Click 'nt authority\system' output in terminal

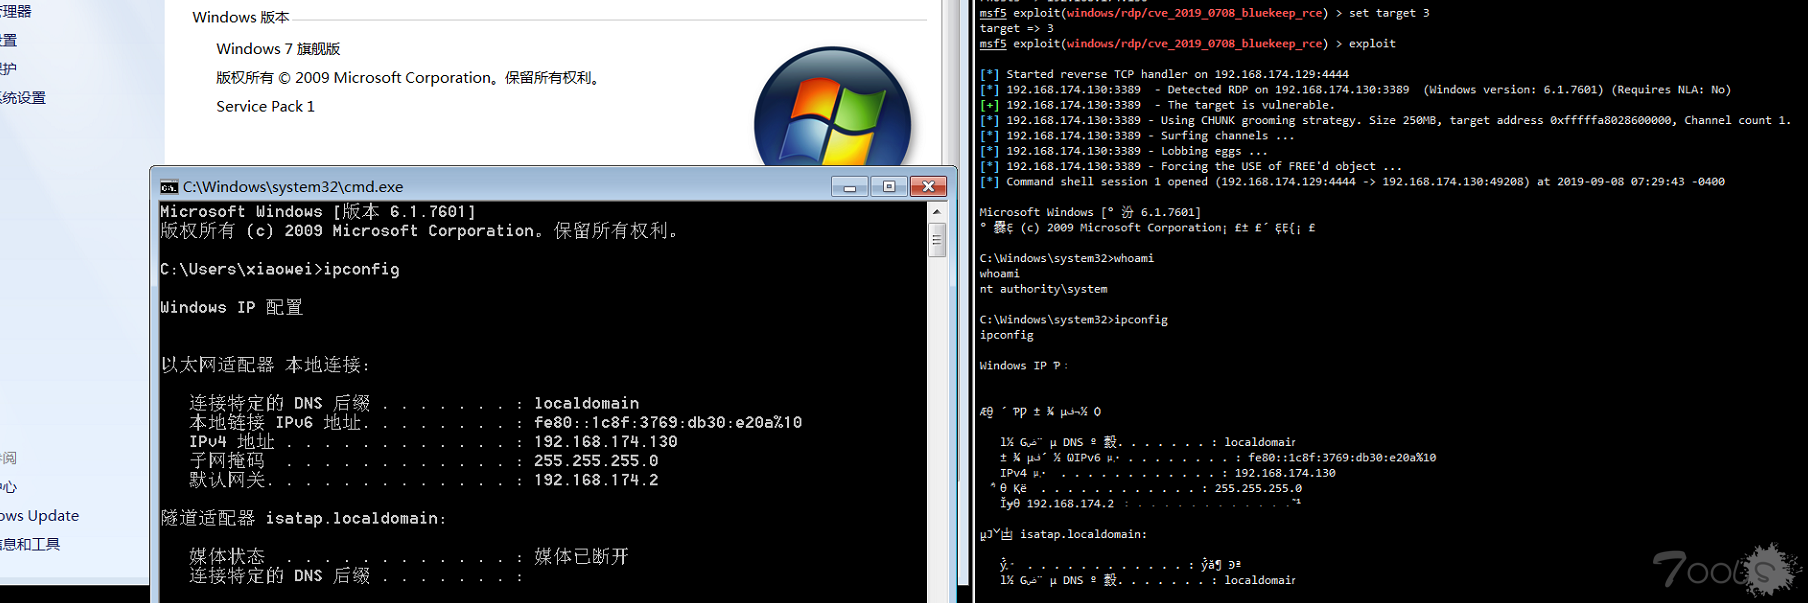[x=1043, y=289]
